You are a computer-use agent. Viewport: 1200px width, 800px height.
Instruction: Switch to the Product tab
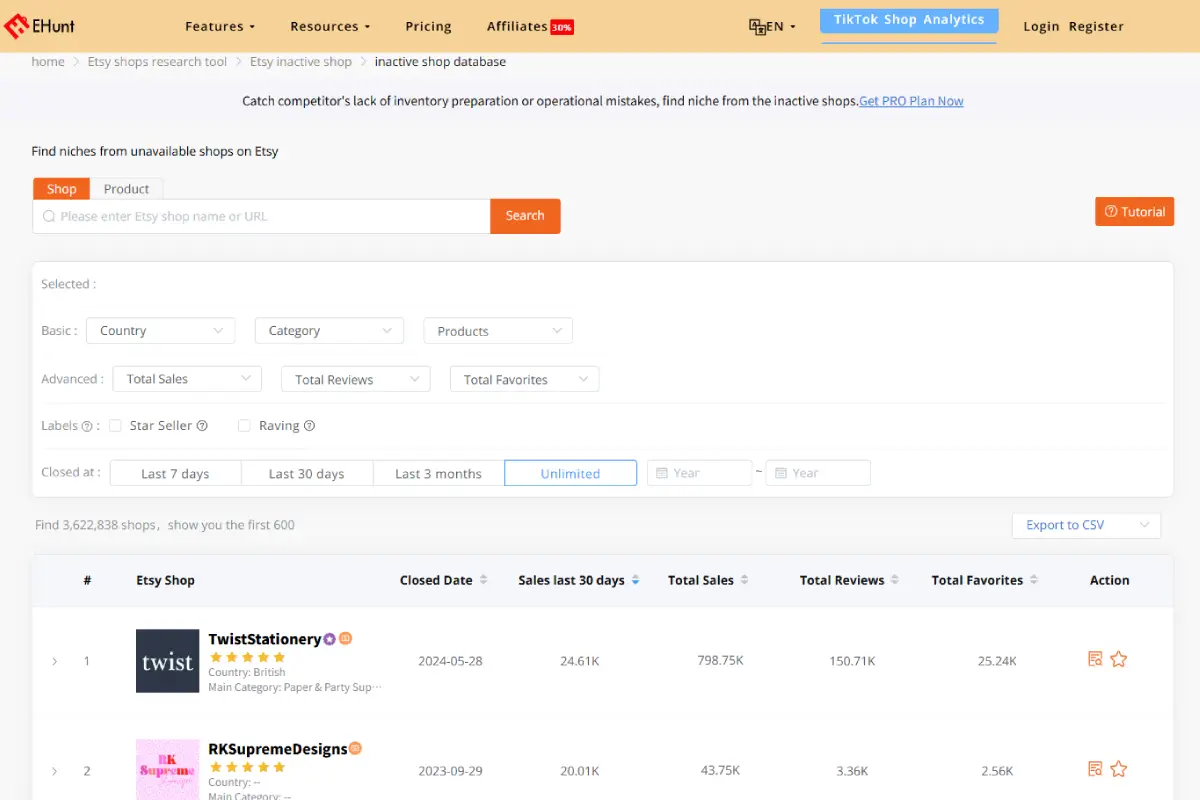126,188
